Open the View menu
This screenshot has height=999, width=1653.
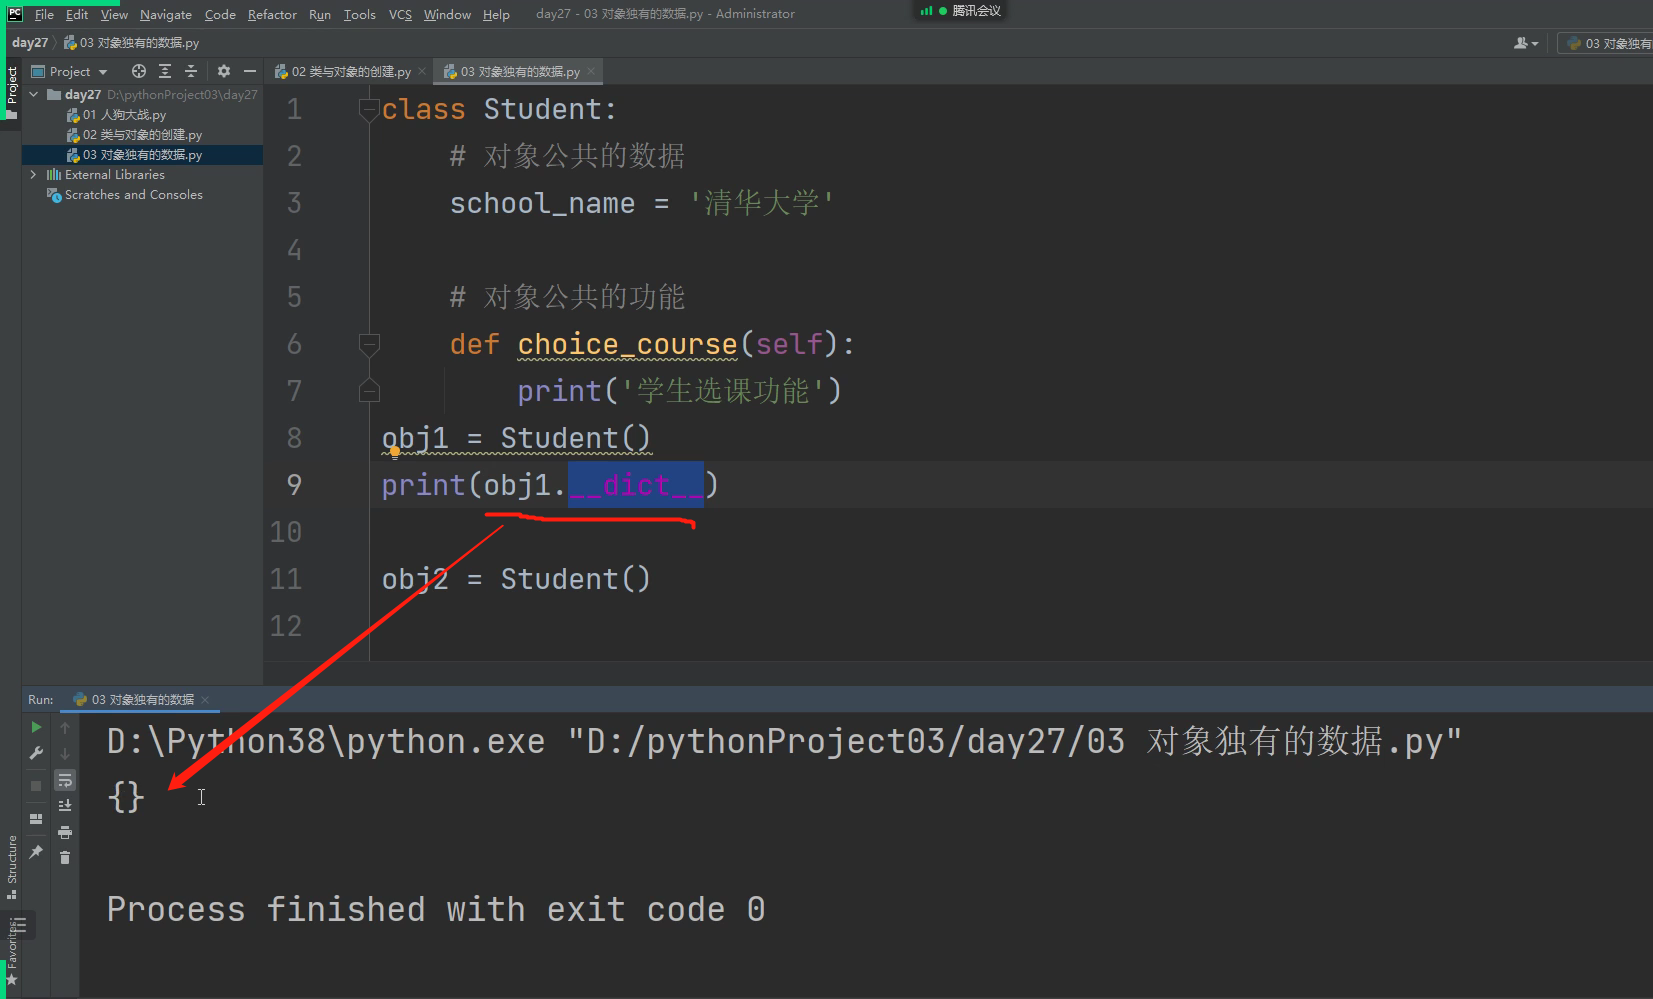pos(114,14)
